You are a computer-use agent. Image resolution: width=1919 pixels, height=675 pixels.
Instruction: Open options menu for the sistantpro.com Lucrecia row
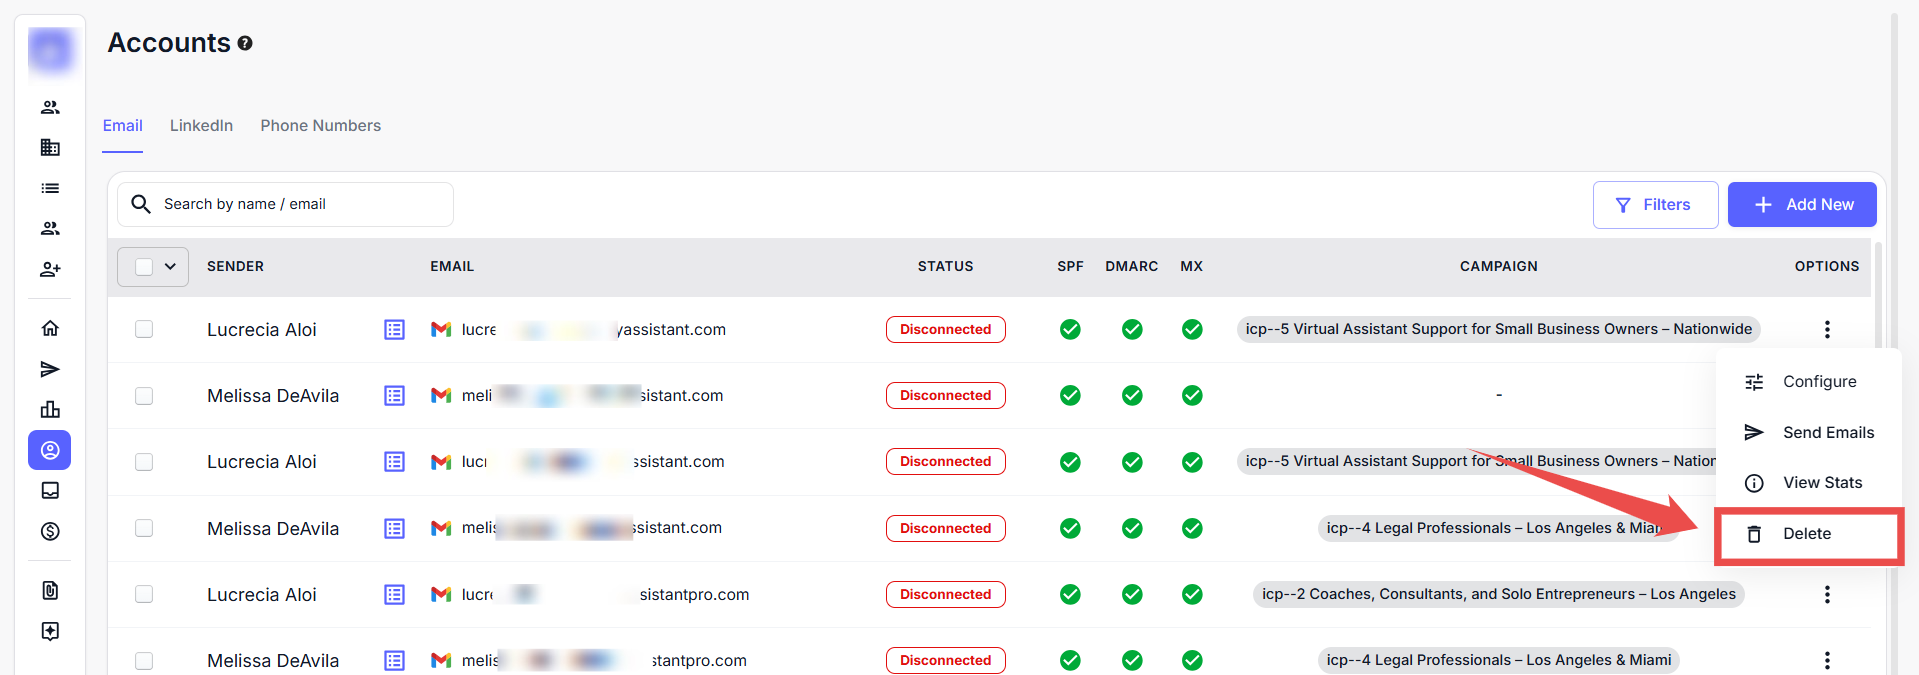[x=1826, y=594]
